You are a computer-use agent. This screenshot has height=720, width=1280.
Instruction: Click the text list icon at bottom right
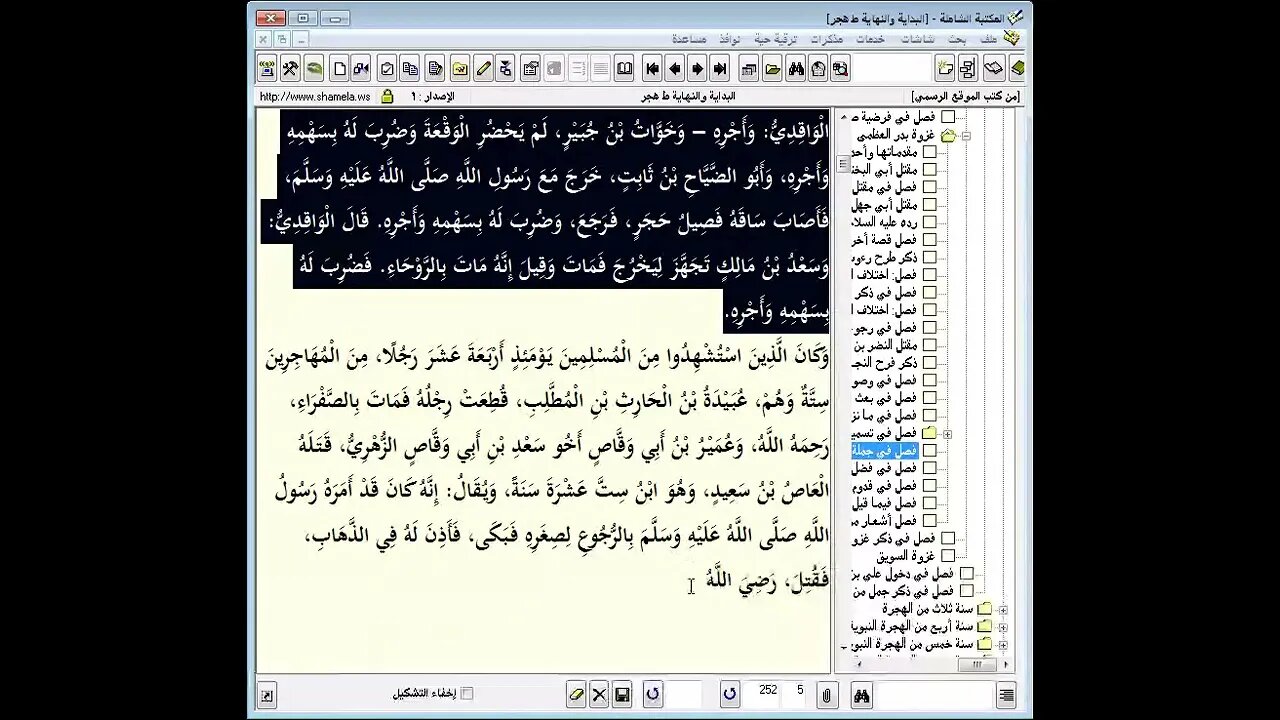point(1006,695)
